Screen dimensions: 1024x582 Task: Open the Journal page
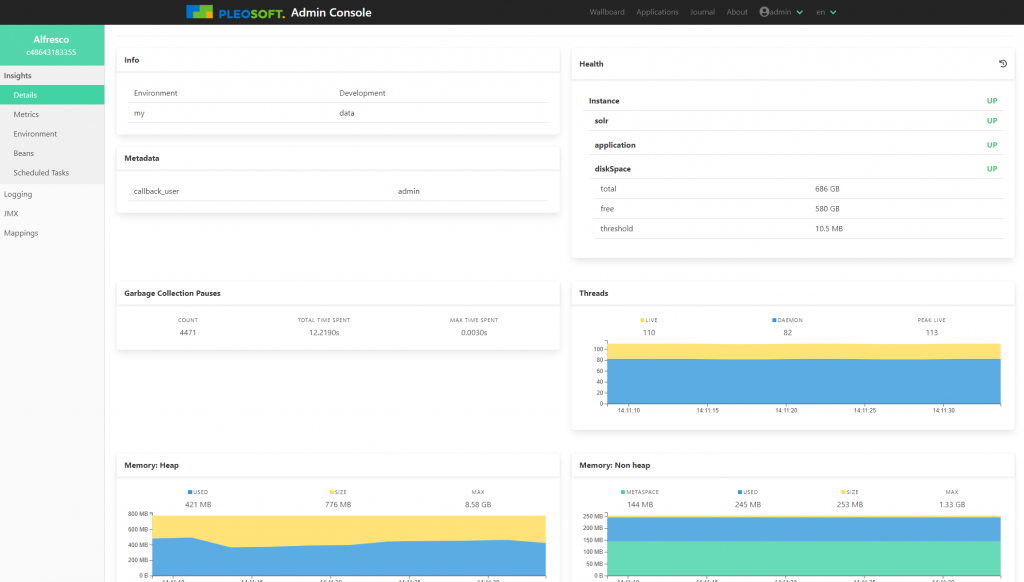(702, 12)
